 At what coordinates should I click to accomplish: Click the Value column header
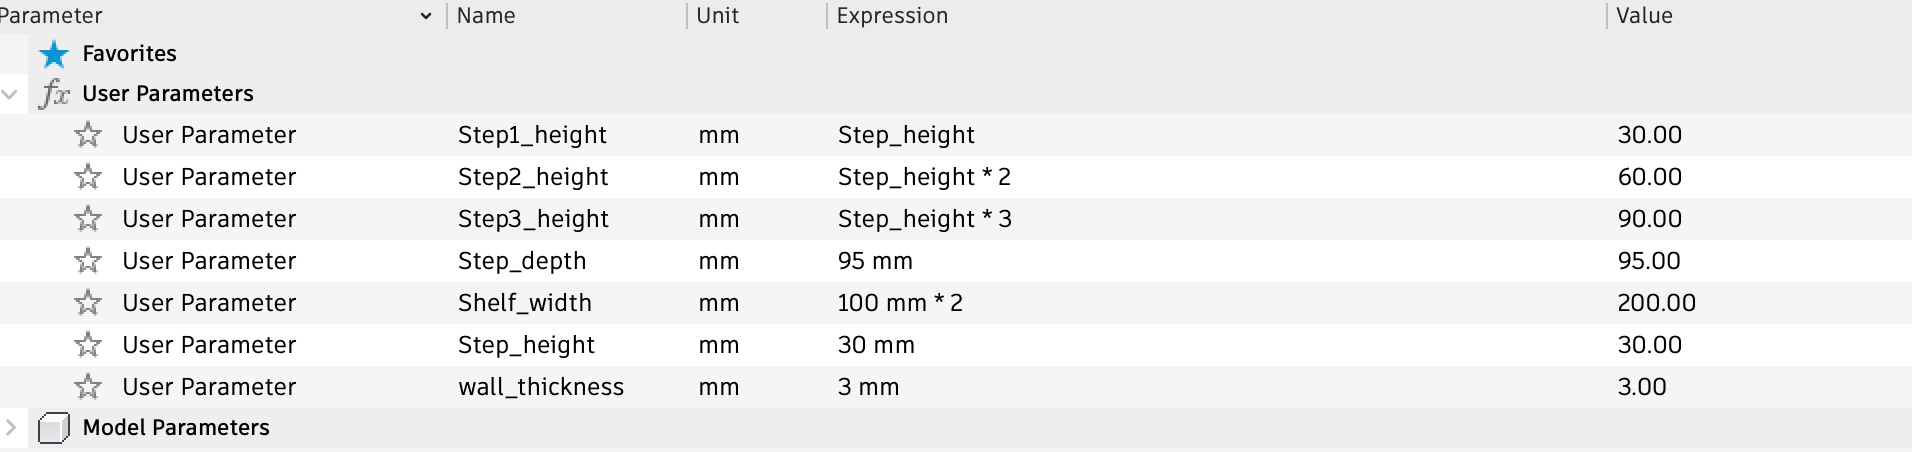click(1644, 16)
